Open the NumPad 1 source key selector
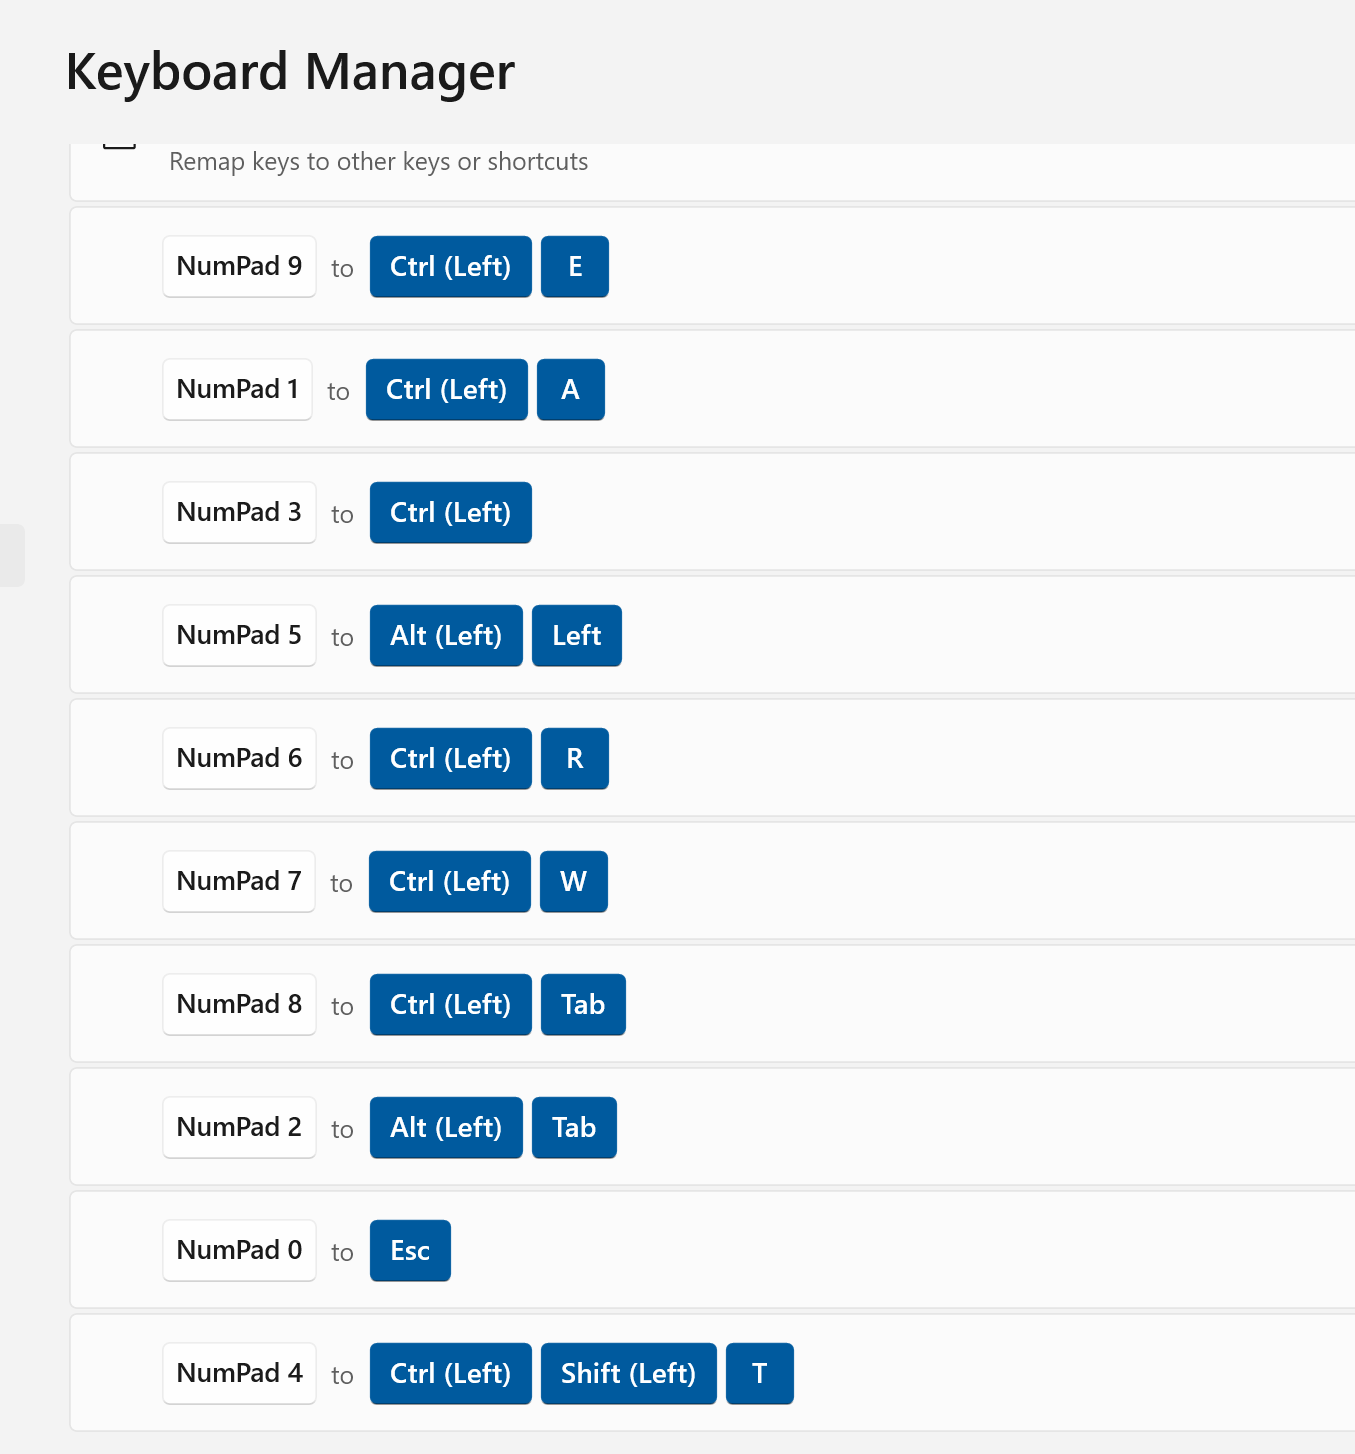This screenshot has width=1355, height=1454. tap(237, 389)
